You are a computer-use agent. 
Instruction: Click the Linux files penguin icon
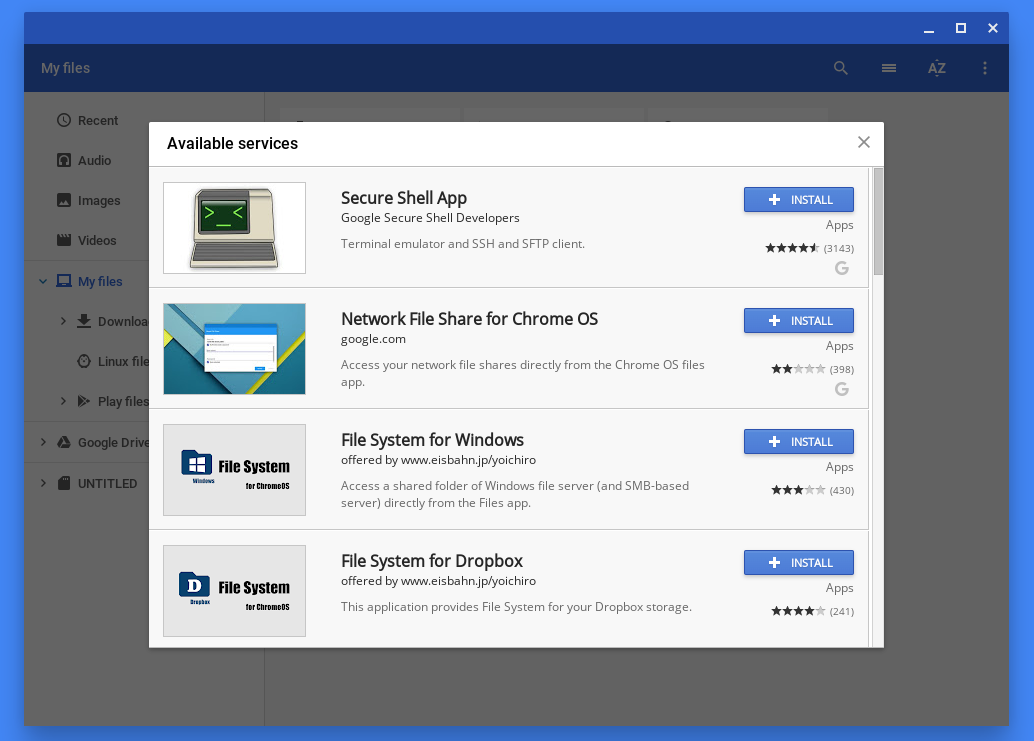(84, 361)
